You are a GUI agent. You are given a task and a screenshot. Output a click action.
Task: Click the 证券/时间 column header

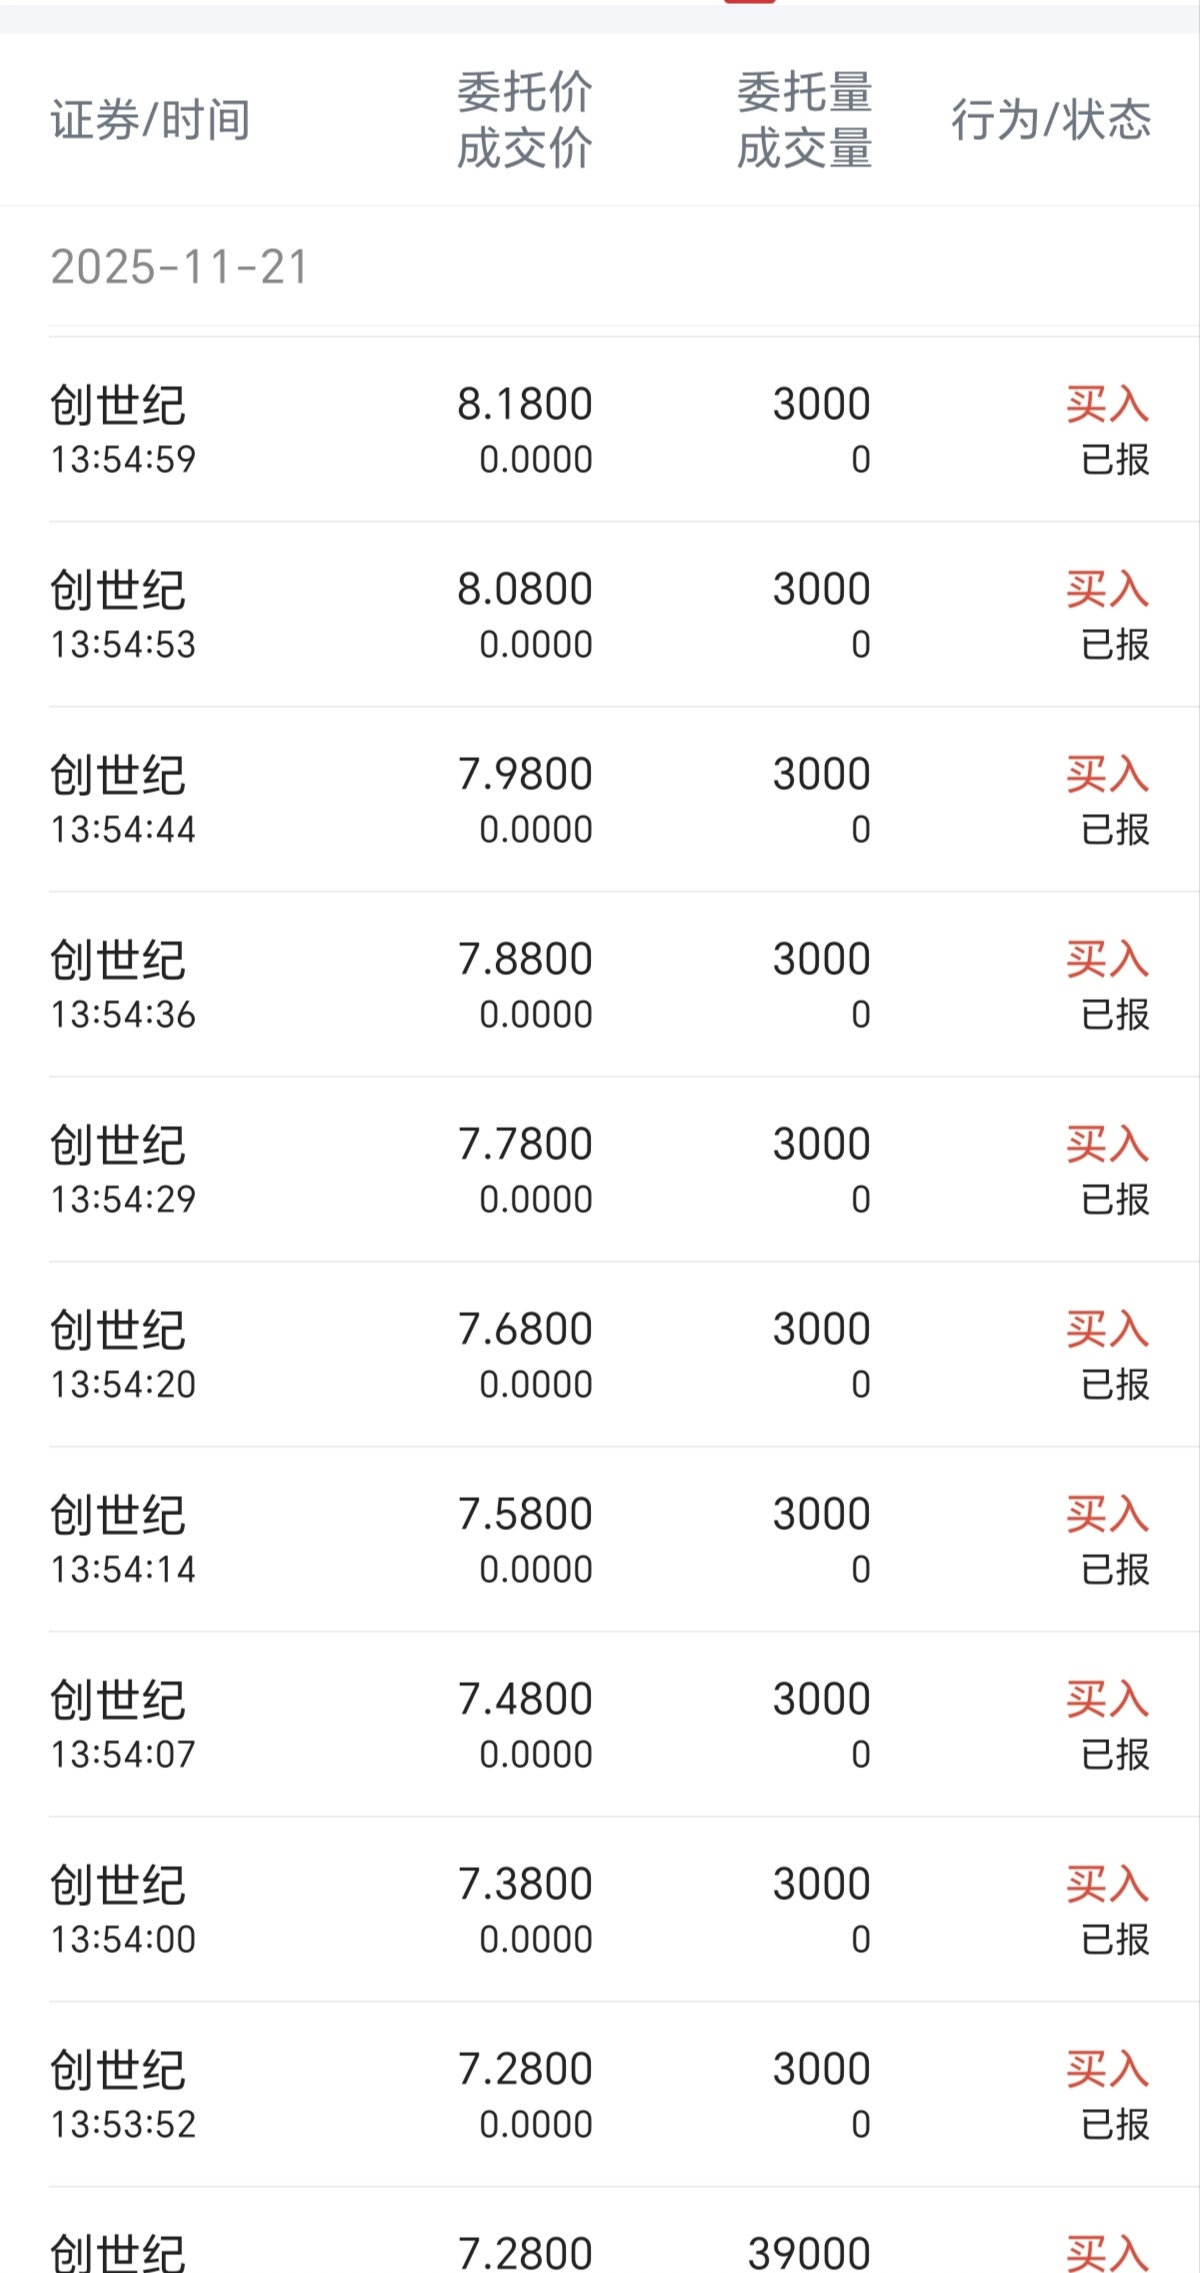click(150, 120)
